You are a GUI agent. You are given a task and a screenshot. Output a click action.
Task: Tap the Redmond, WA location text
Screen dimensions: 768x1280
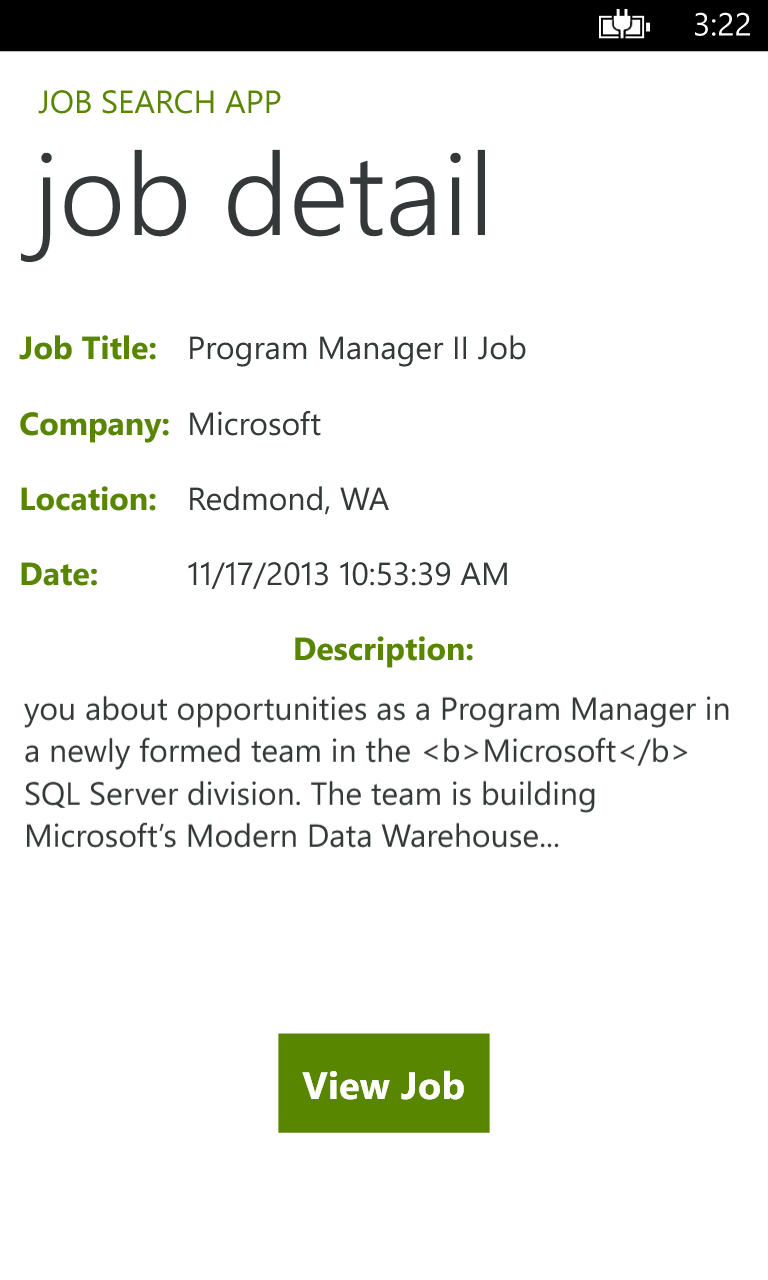[288, 499]
